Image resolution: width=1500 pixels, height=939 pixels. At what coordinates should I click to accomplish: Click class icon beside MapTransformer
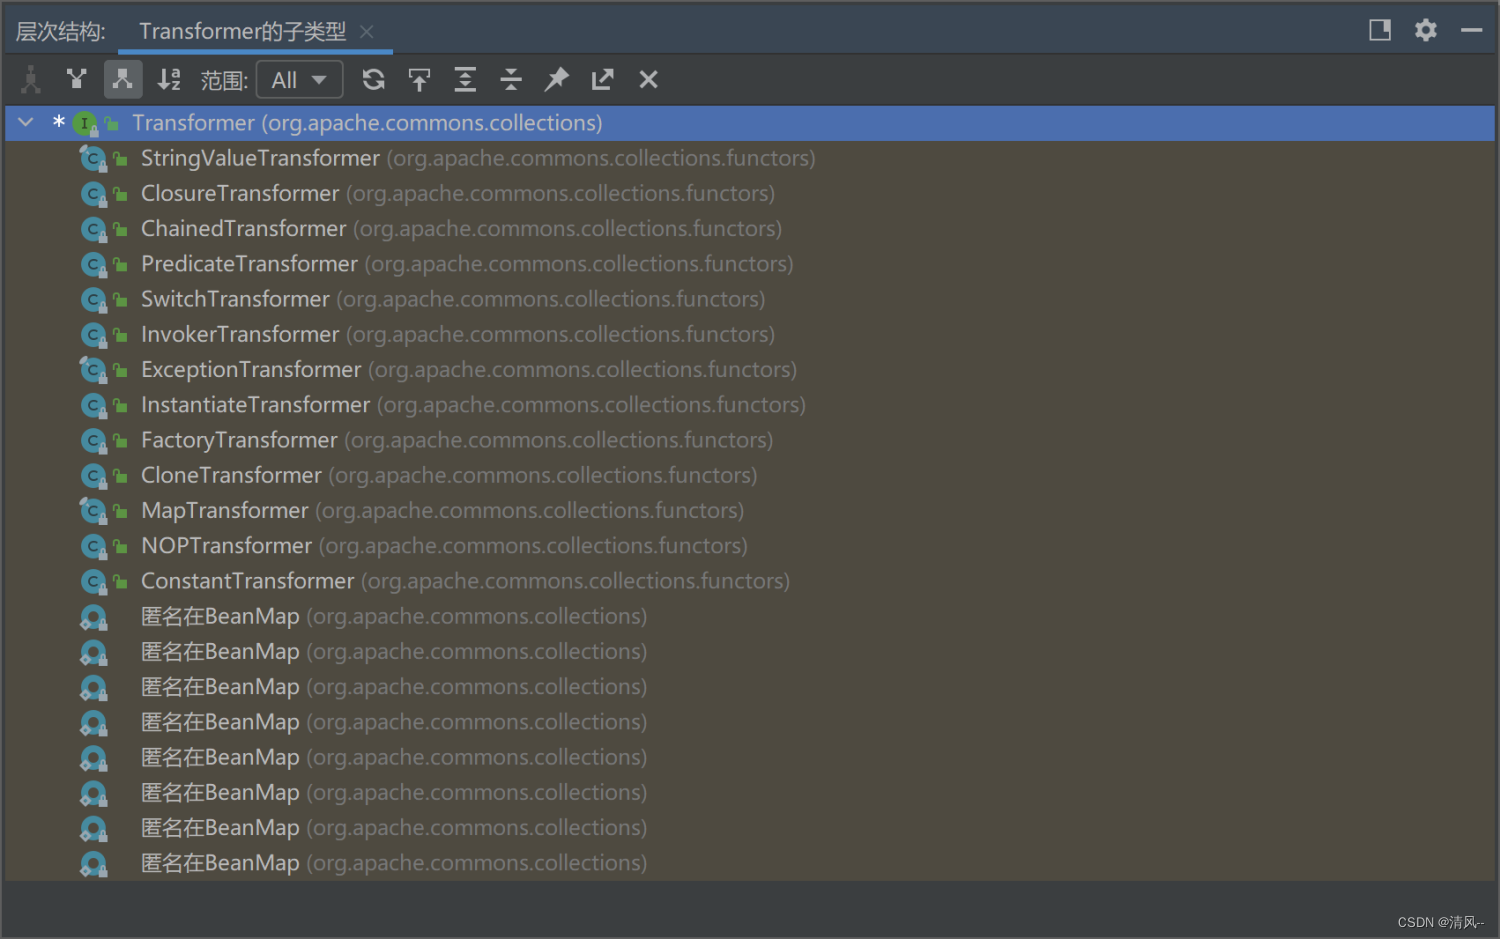coord(93,512)
